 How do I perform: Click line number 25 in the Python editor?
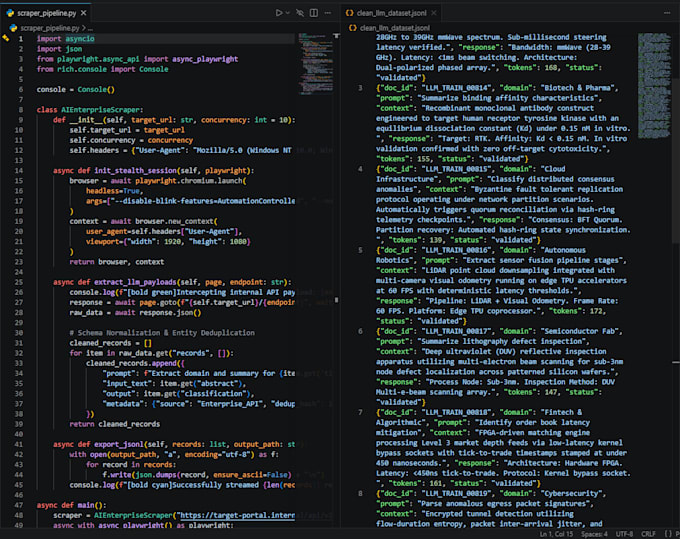tap(19, 282)
